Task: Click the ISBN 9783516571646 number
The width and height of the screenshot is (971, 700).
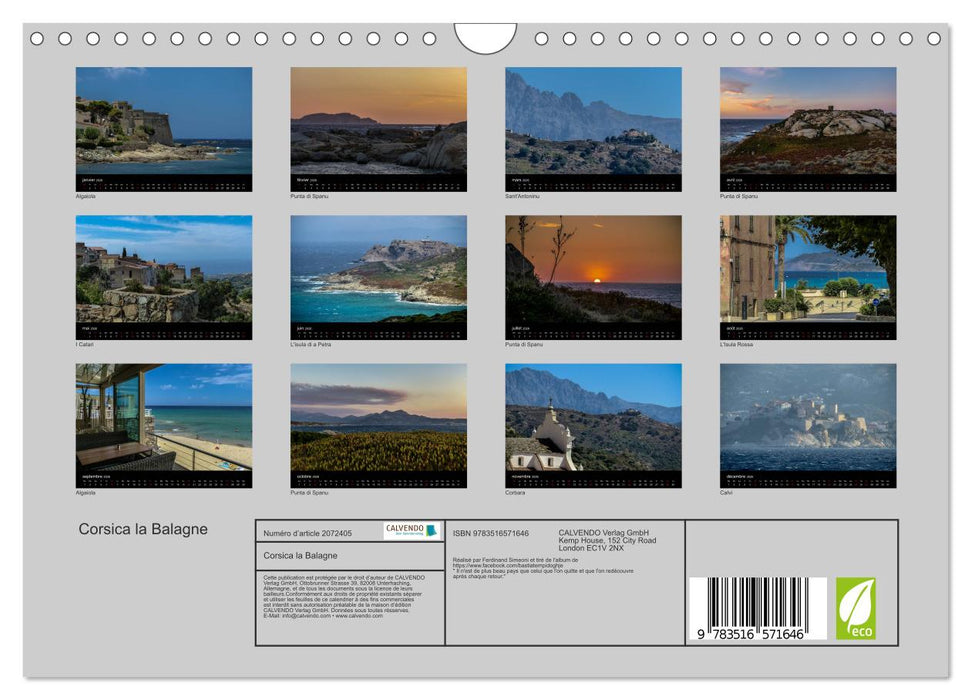Action: [x=490, y=534]
